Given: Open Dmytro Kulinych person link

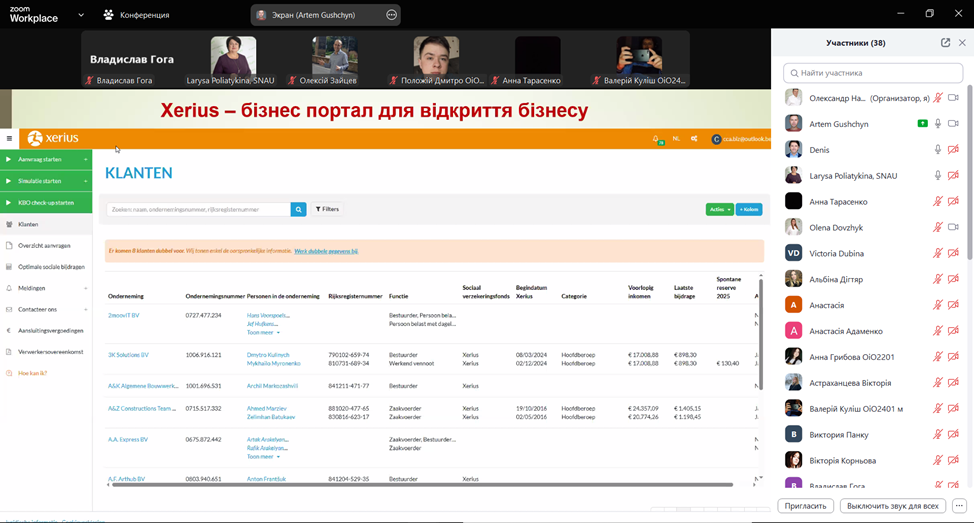Looking at the screenshot, I should click(268, 355).
